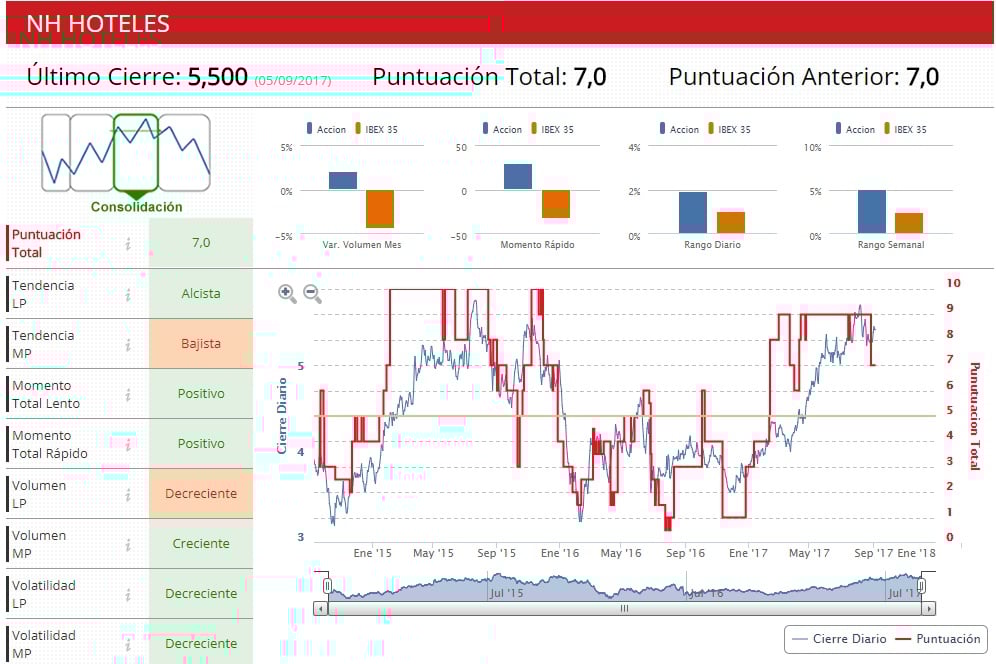996x664 pixels.
Task: Toggle IBEX 35 series in Rango Semanal chart
Action: click(905, 129)
